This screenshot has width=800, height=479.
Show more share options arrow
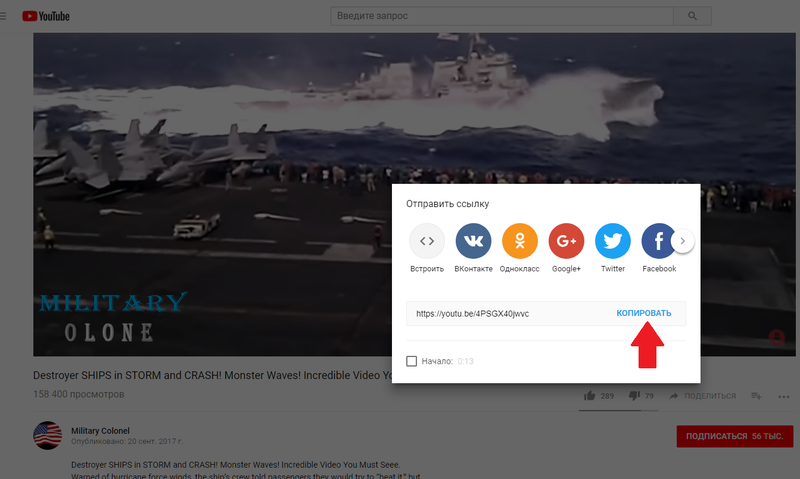point(683,241)
